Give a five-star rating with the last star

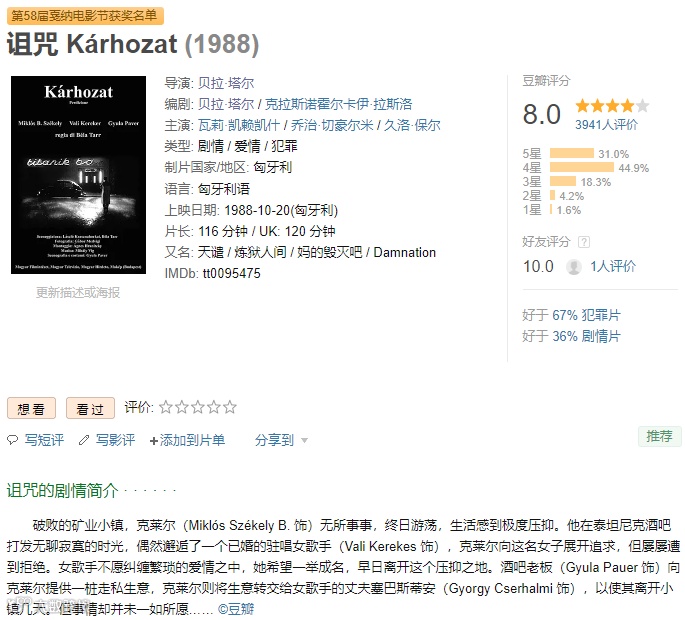[x=230, y=407]
